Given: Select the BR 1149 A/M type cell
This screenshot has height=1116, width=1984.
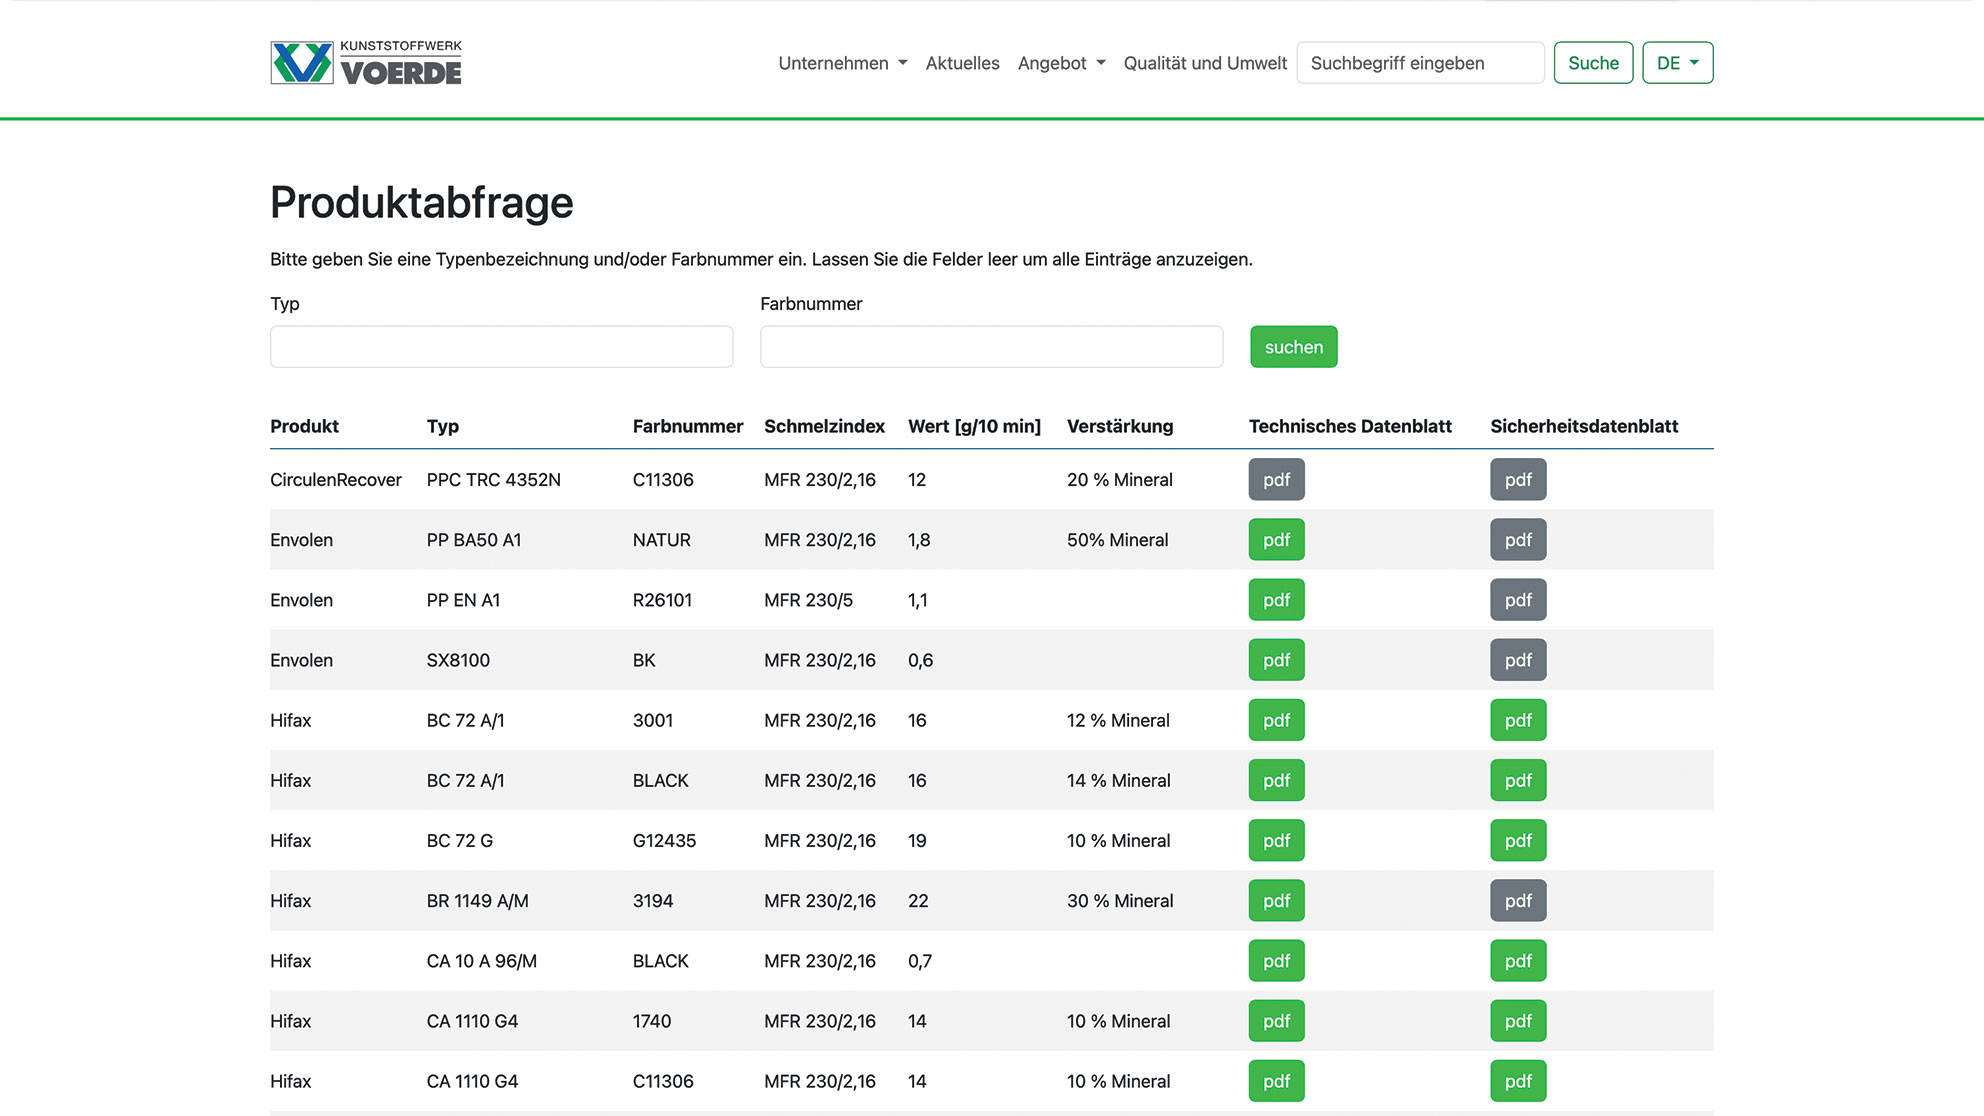Looking at the screenshot, I should (477, 901).
